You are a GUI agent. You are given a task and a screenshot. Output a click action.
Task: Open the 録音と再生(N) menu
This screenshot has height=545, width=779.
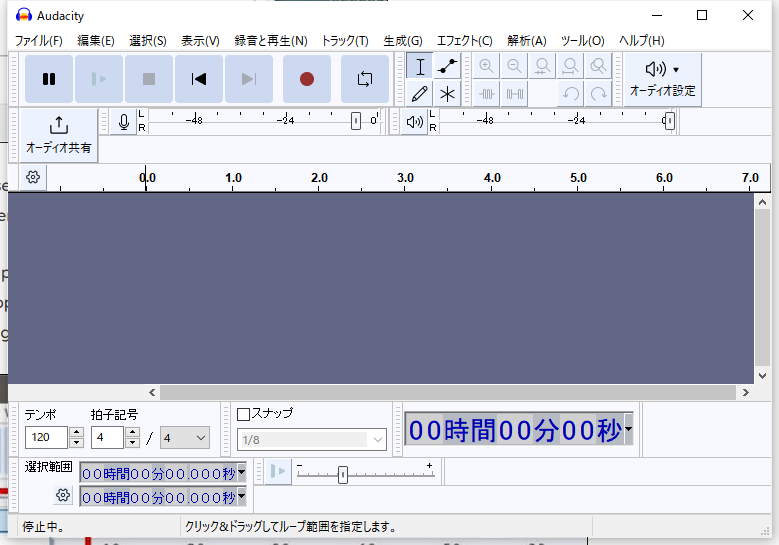tap(271, 41)
